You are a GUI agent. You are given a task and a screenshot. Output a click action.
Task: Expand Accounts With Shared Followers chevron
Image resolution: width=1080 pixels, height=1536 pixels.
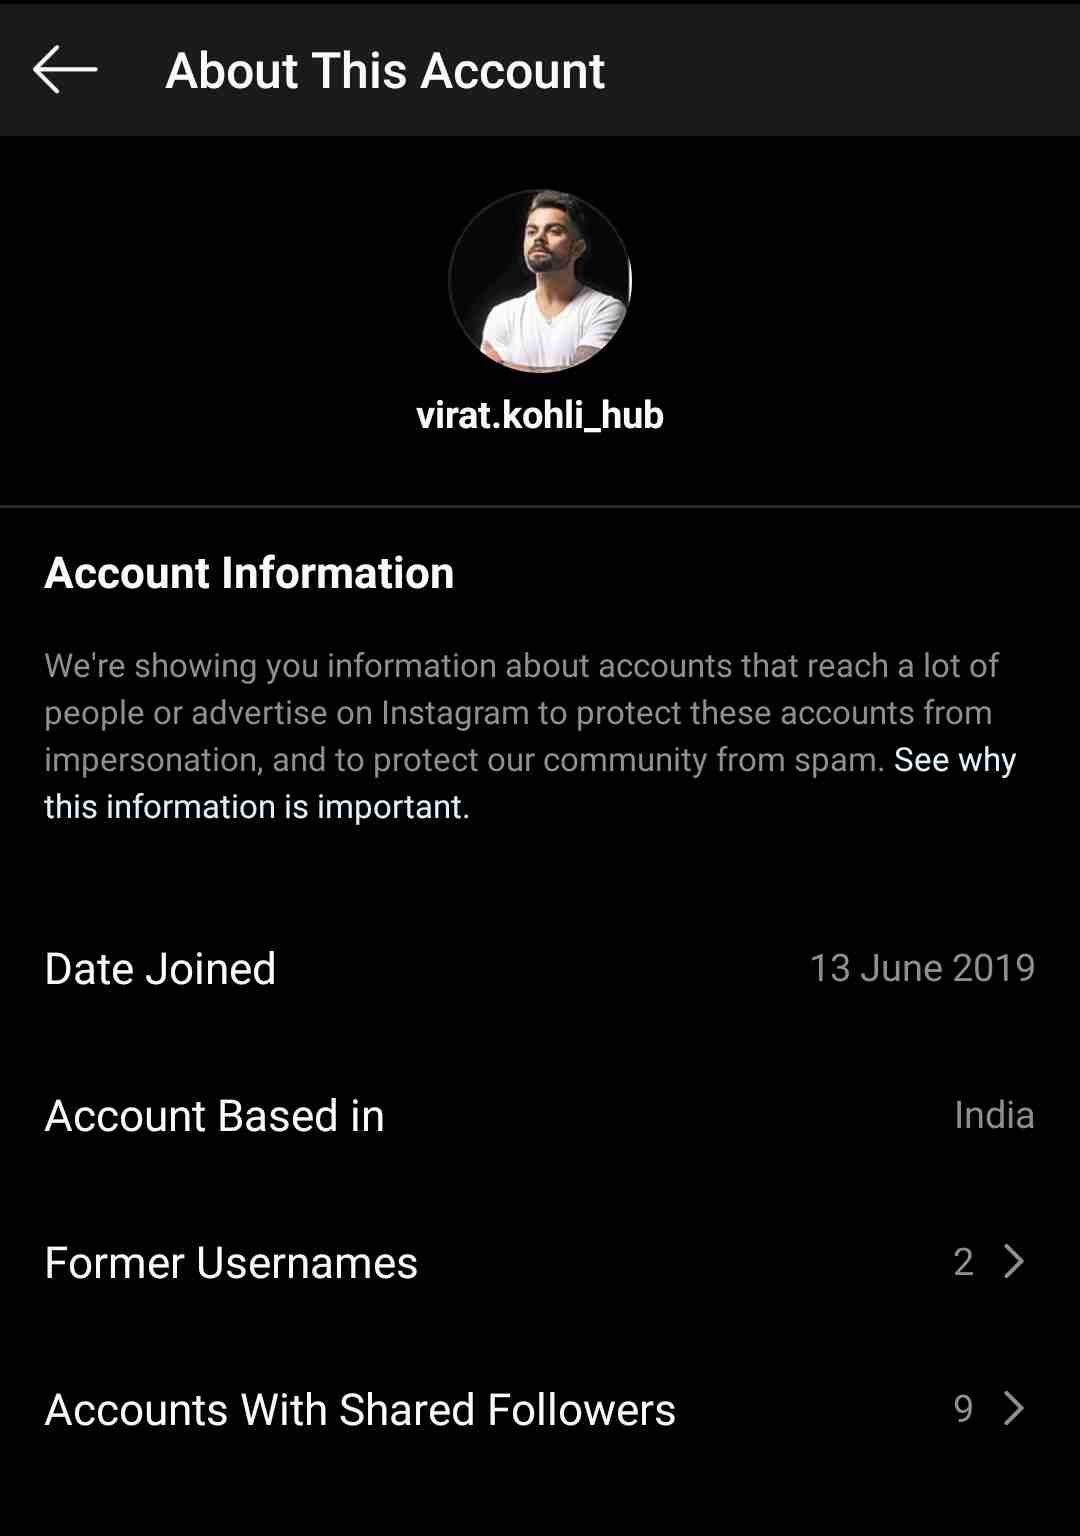point(1014,1409)
